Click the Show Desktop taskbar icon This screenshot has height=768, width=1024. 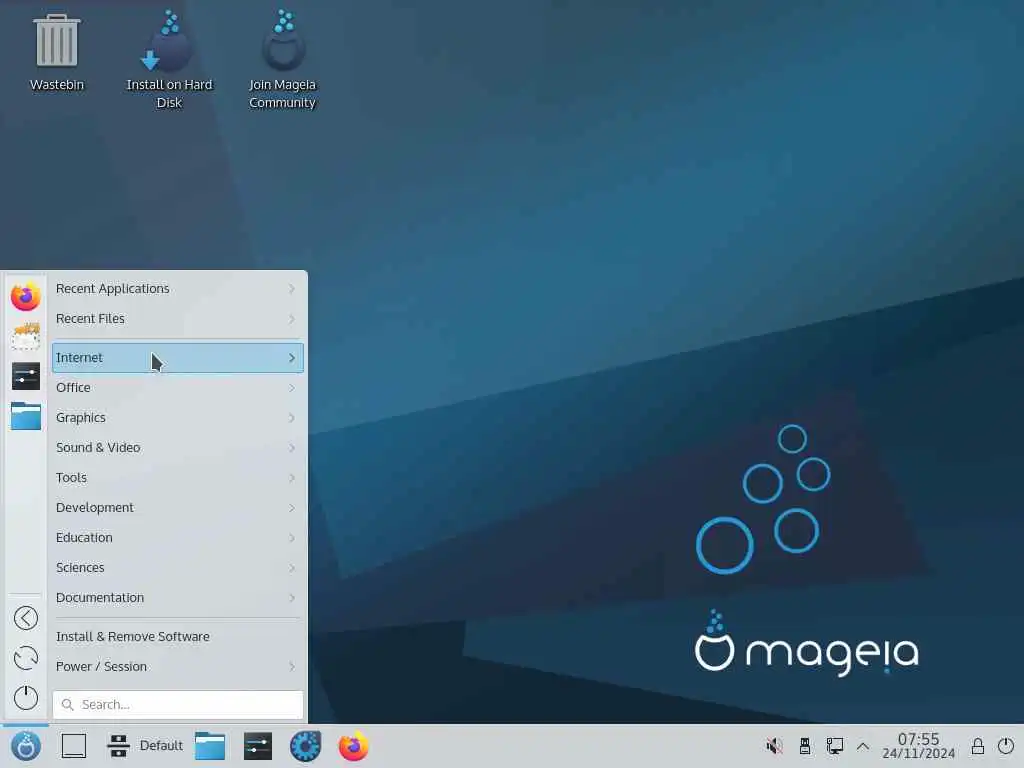[x=74, y=746]
